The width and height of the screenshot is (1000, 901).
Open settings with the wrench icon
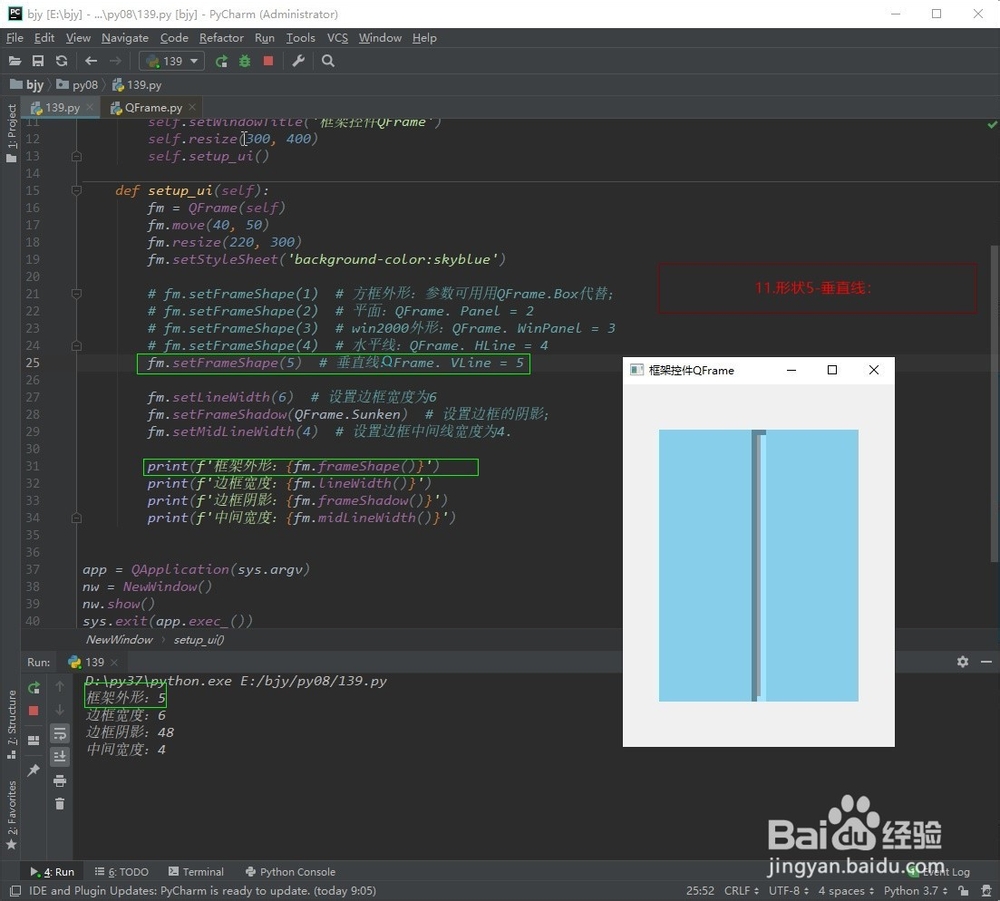(x=298, y=61)
